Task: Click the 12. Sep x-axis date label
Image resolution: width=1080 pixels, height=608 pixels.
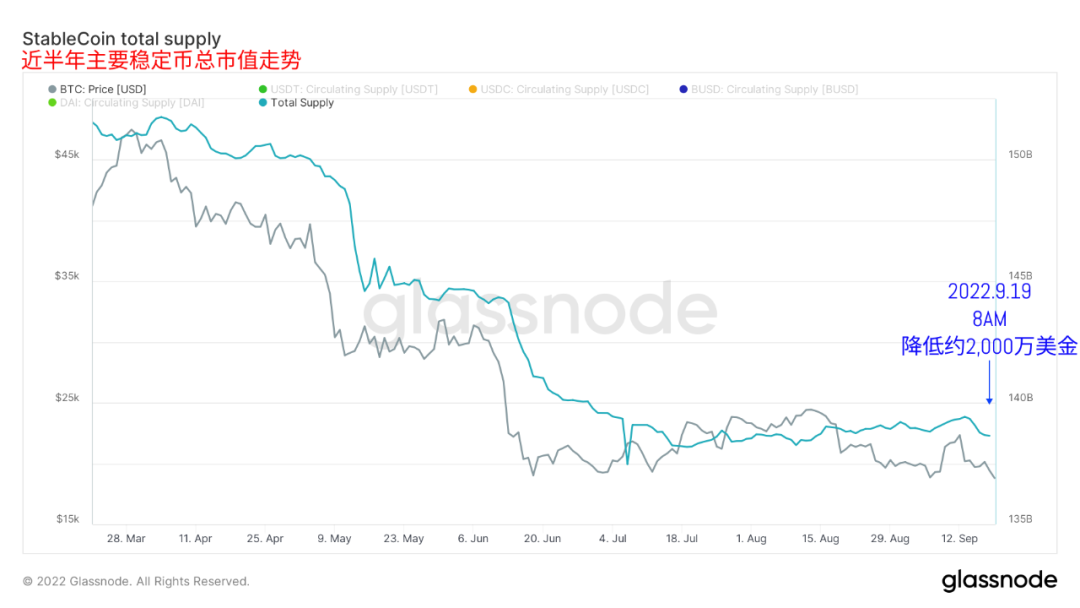Action: click(x=959, y=538)
